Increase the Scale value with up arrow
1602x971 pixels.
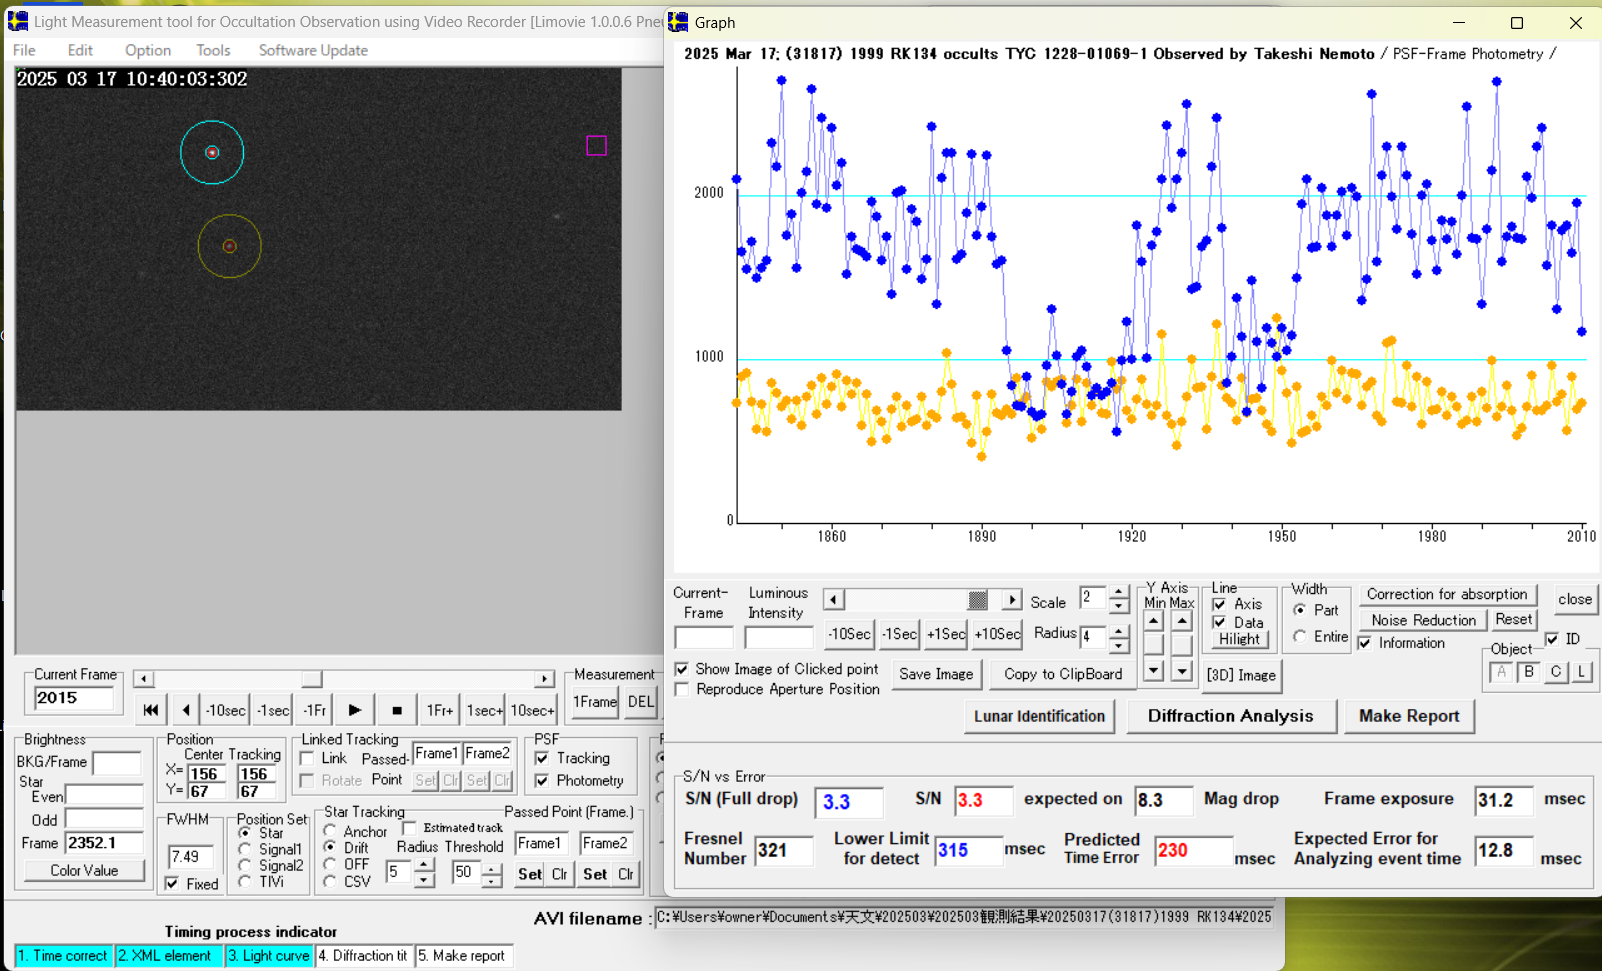(1119, 592)
